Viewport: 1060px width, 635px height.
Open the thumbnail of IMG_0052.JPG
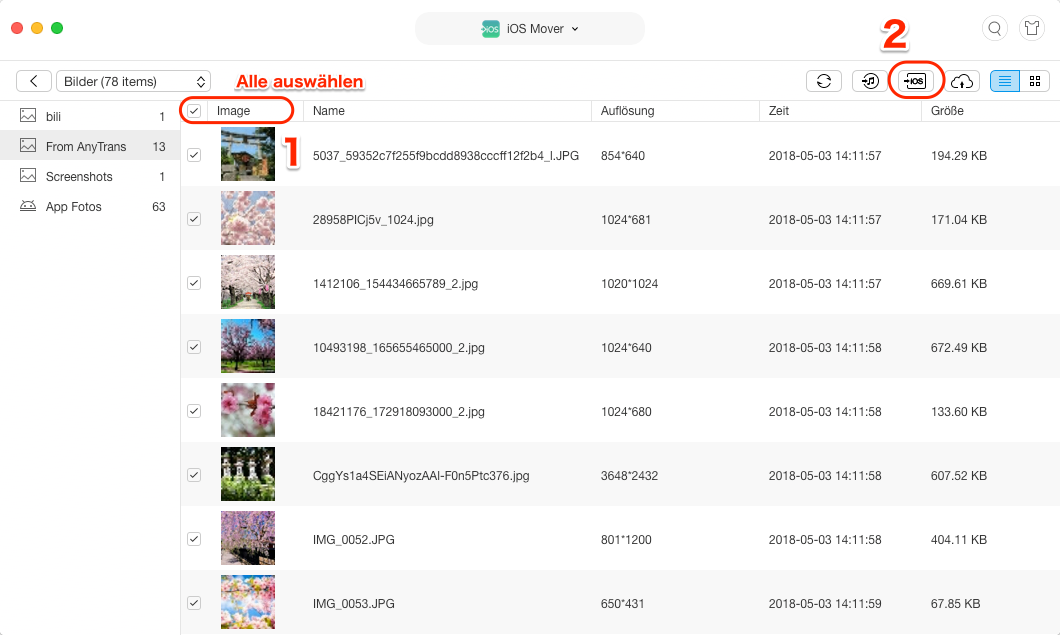248,538
